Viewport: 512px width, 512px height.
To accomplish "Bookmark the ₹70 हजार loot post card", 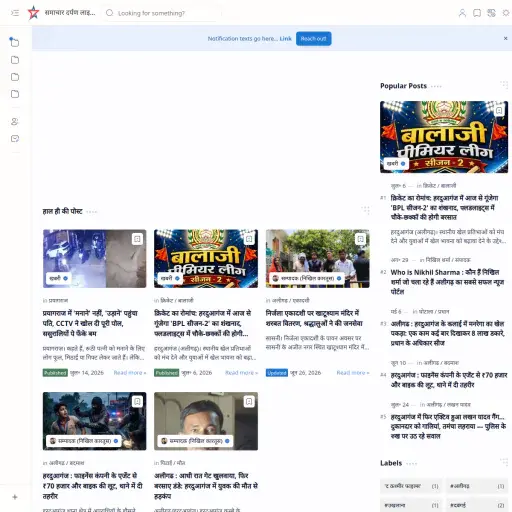I will (x=137, y=402).
